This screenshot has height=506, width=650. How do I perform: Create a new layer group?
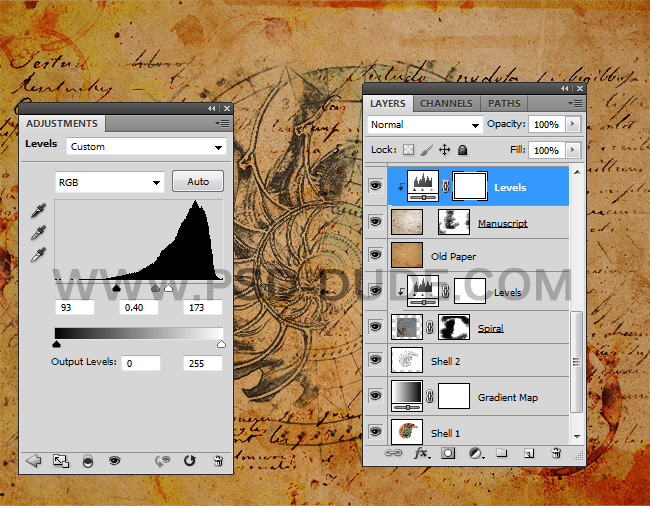(x=502, y=453)
